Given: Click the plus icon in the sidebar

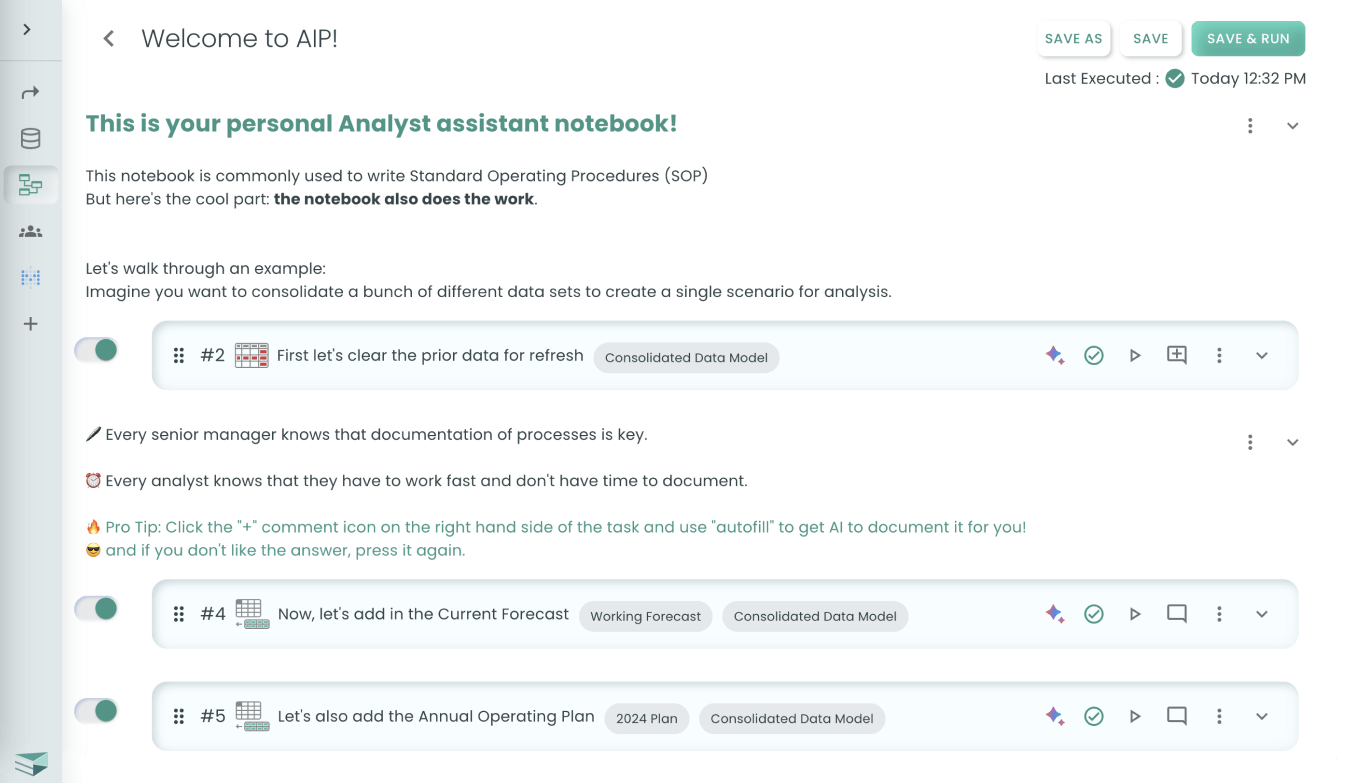Looking at the screenshot, I should pos(30,323).
